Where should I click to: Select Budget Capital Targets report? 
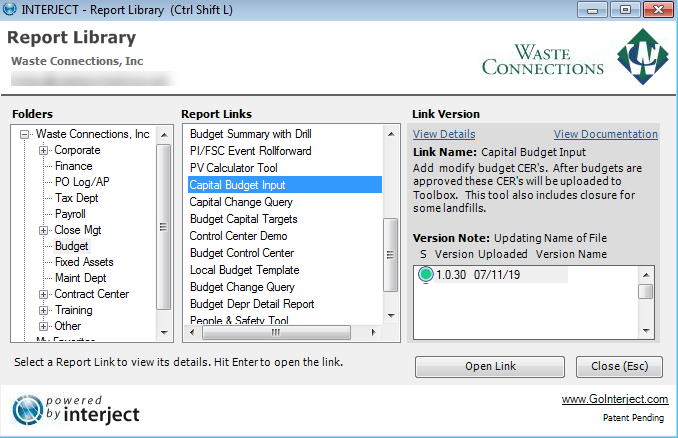243,219
